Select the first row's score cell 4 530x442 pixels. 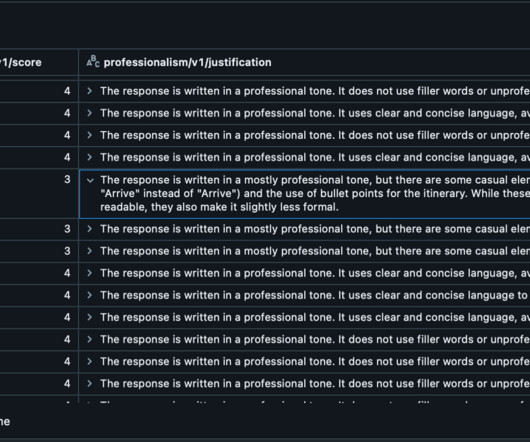[x=39, y=91]
